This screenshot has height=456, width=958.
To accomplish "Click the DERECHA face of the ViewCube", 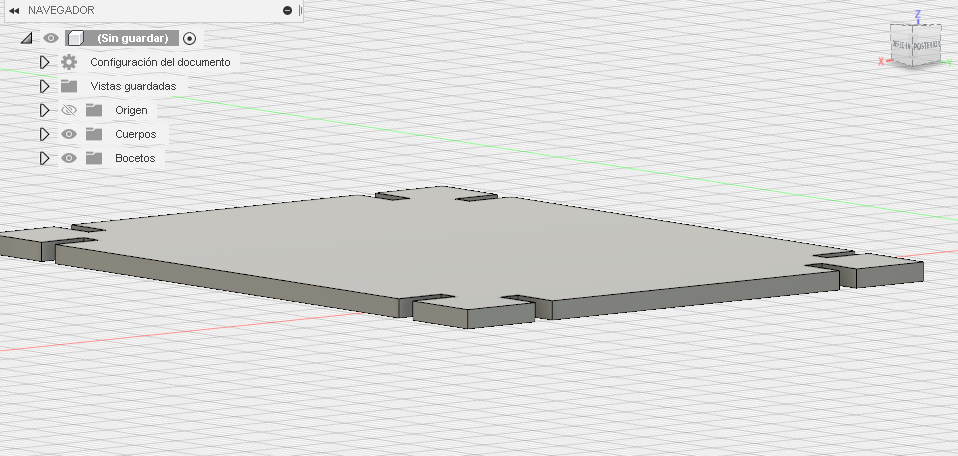I will 901,45.
